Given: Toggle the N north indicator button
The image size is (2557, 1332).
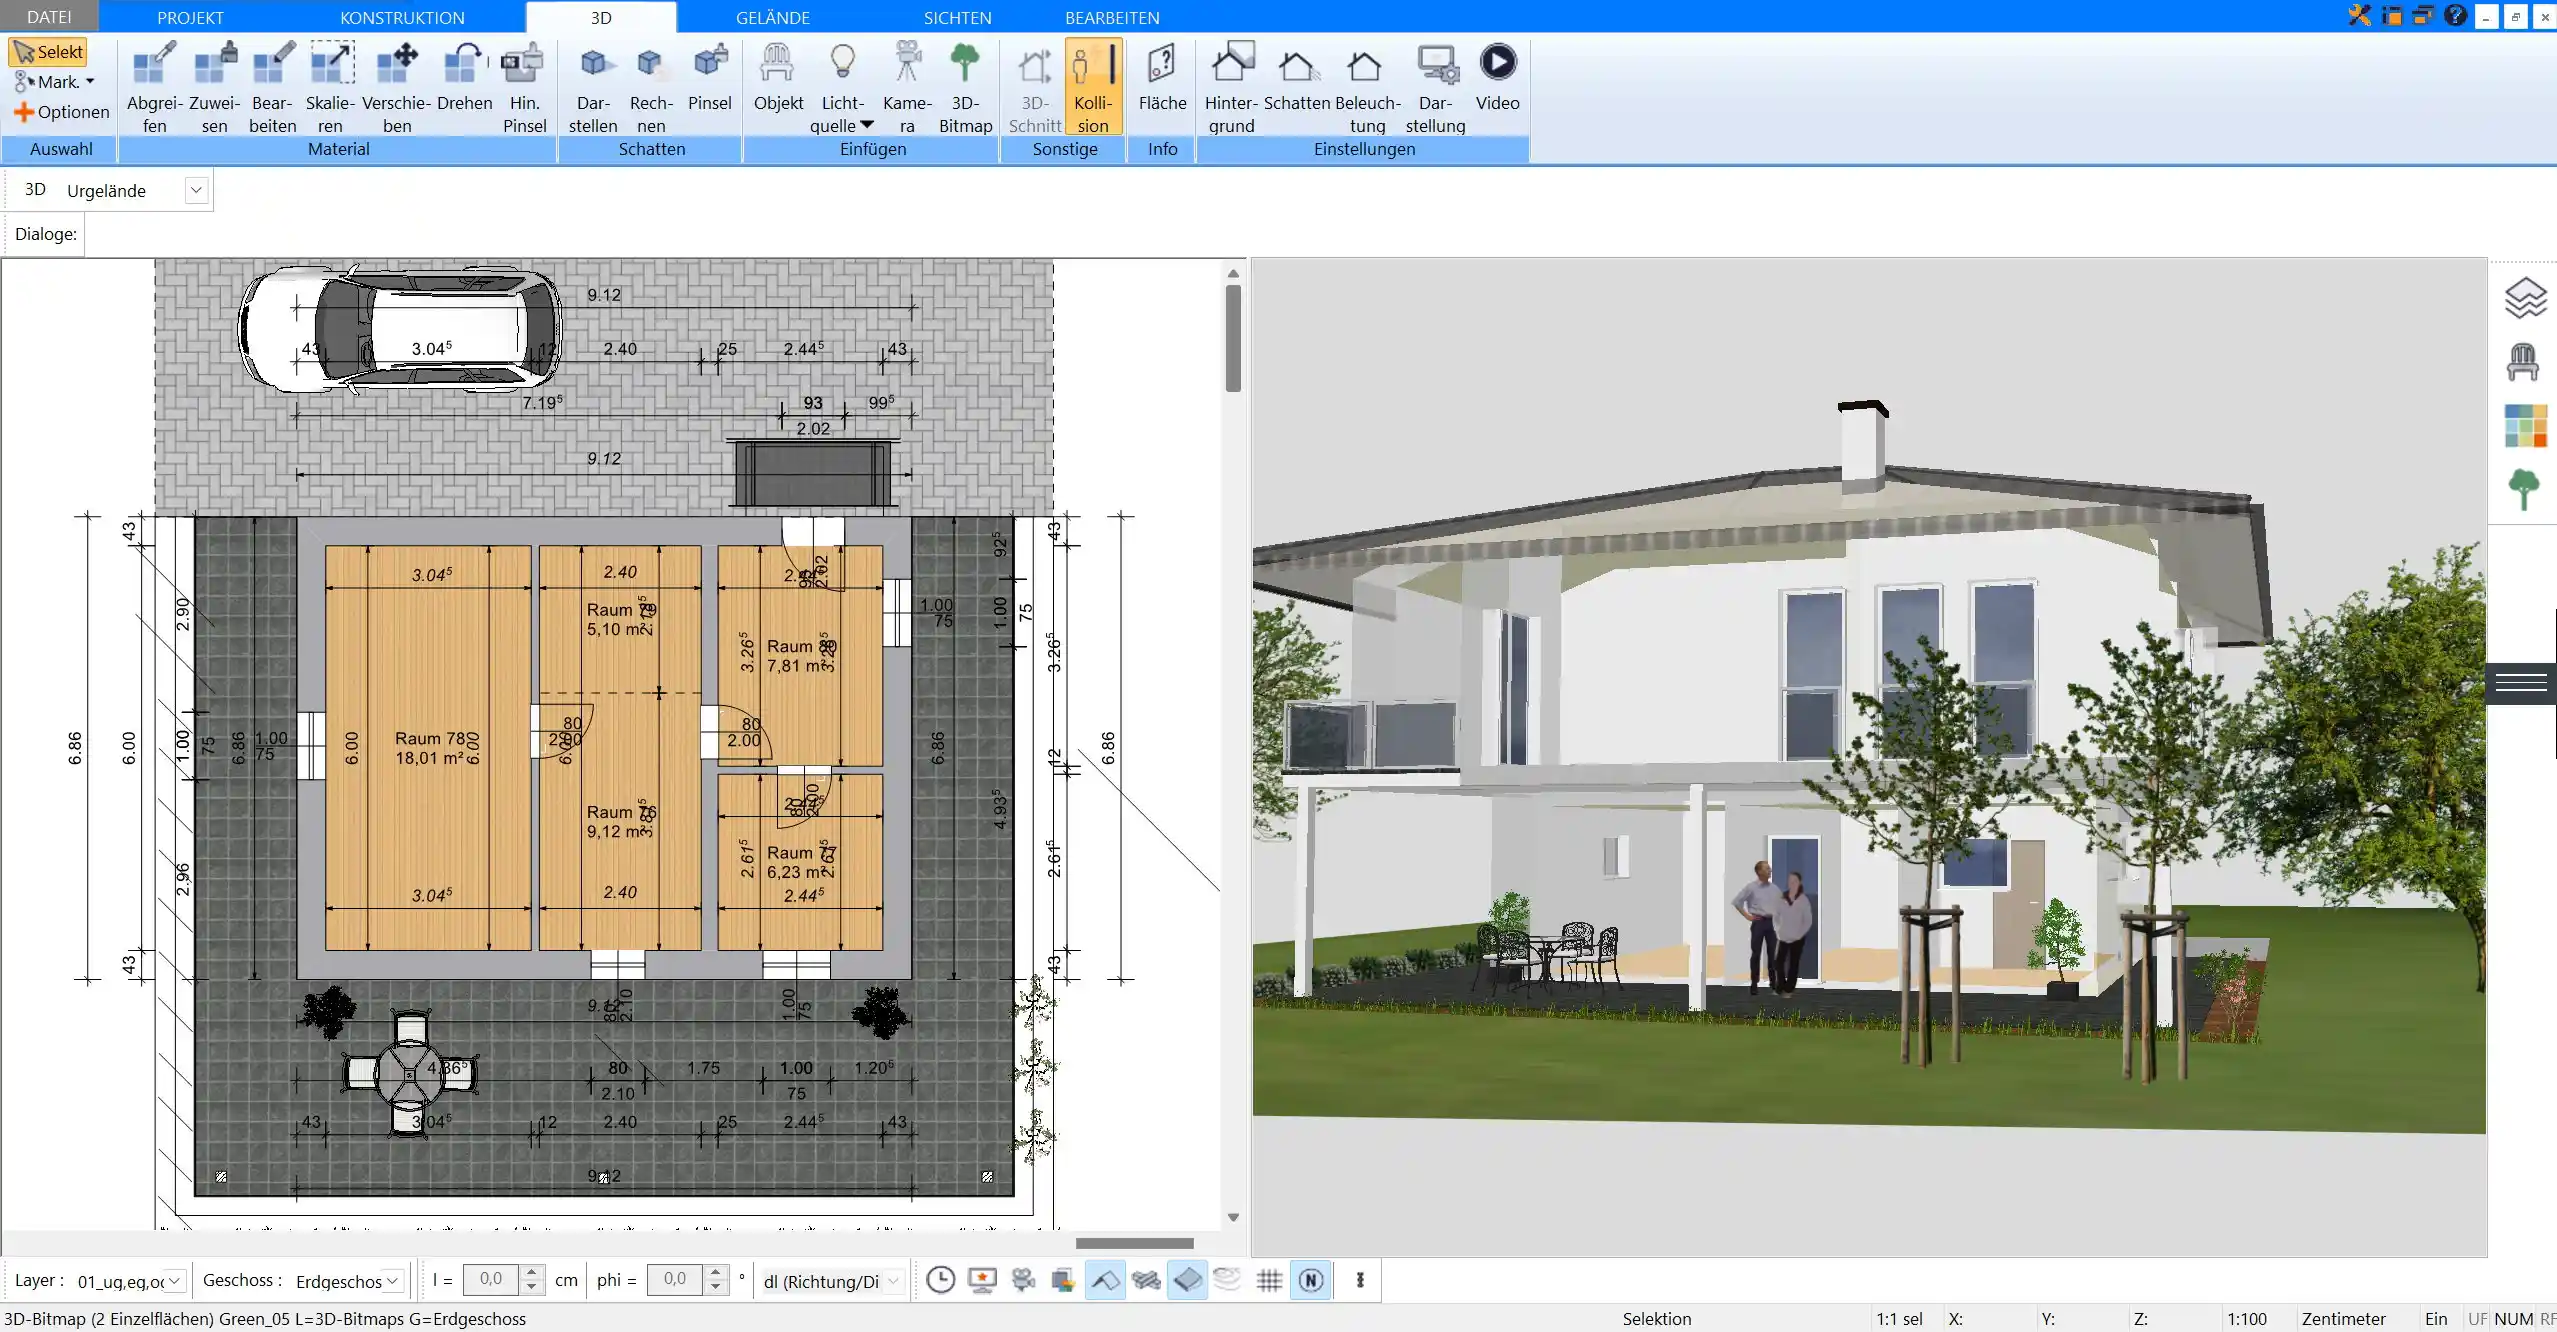Looking at the screenshot, I should tap(1311, 1280).
